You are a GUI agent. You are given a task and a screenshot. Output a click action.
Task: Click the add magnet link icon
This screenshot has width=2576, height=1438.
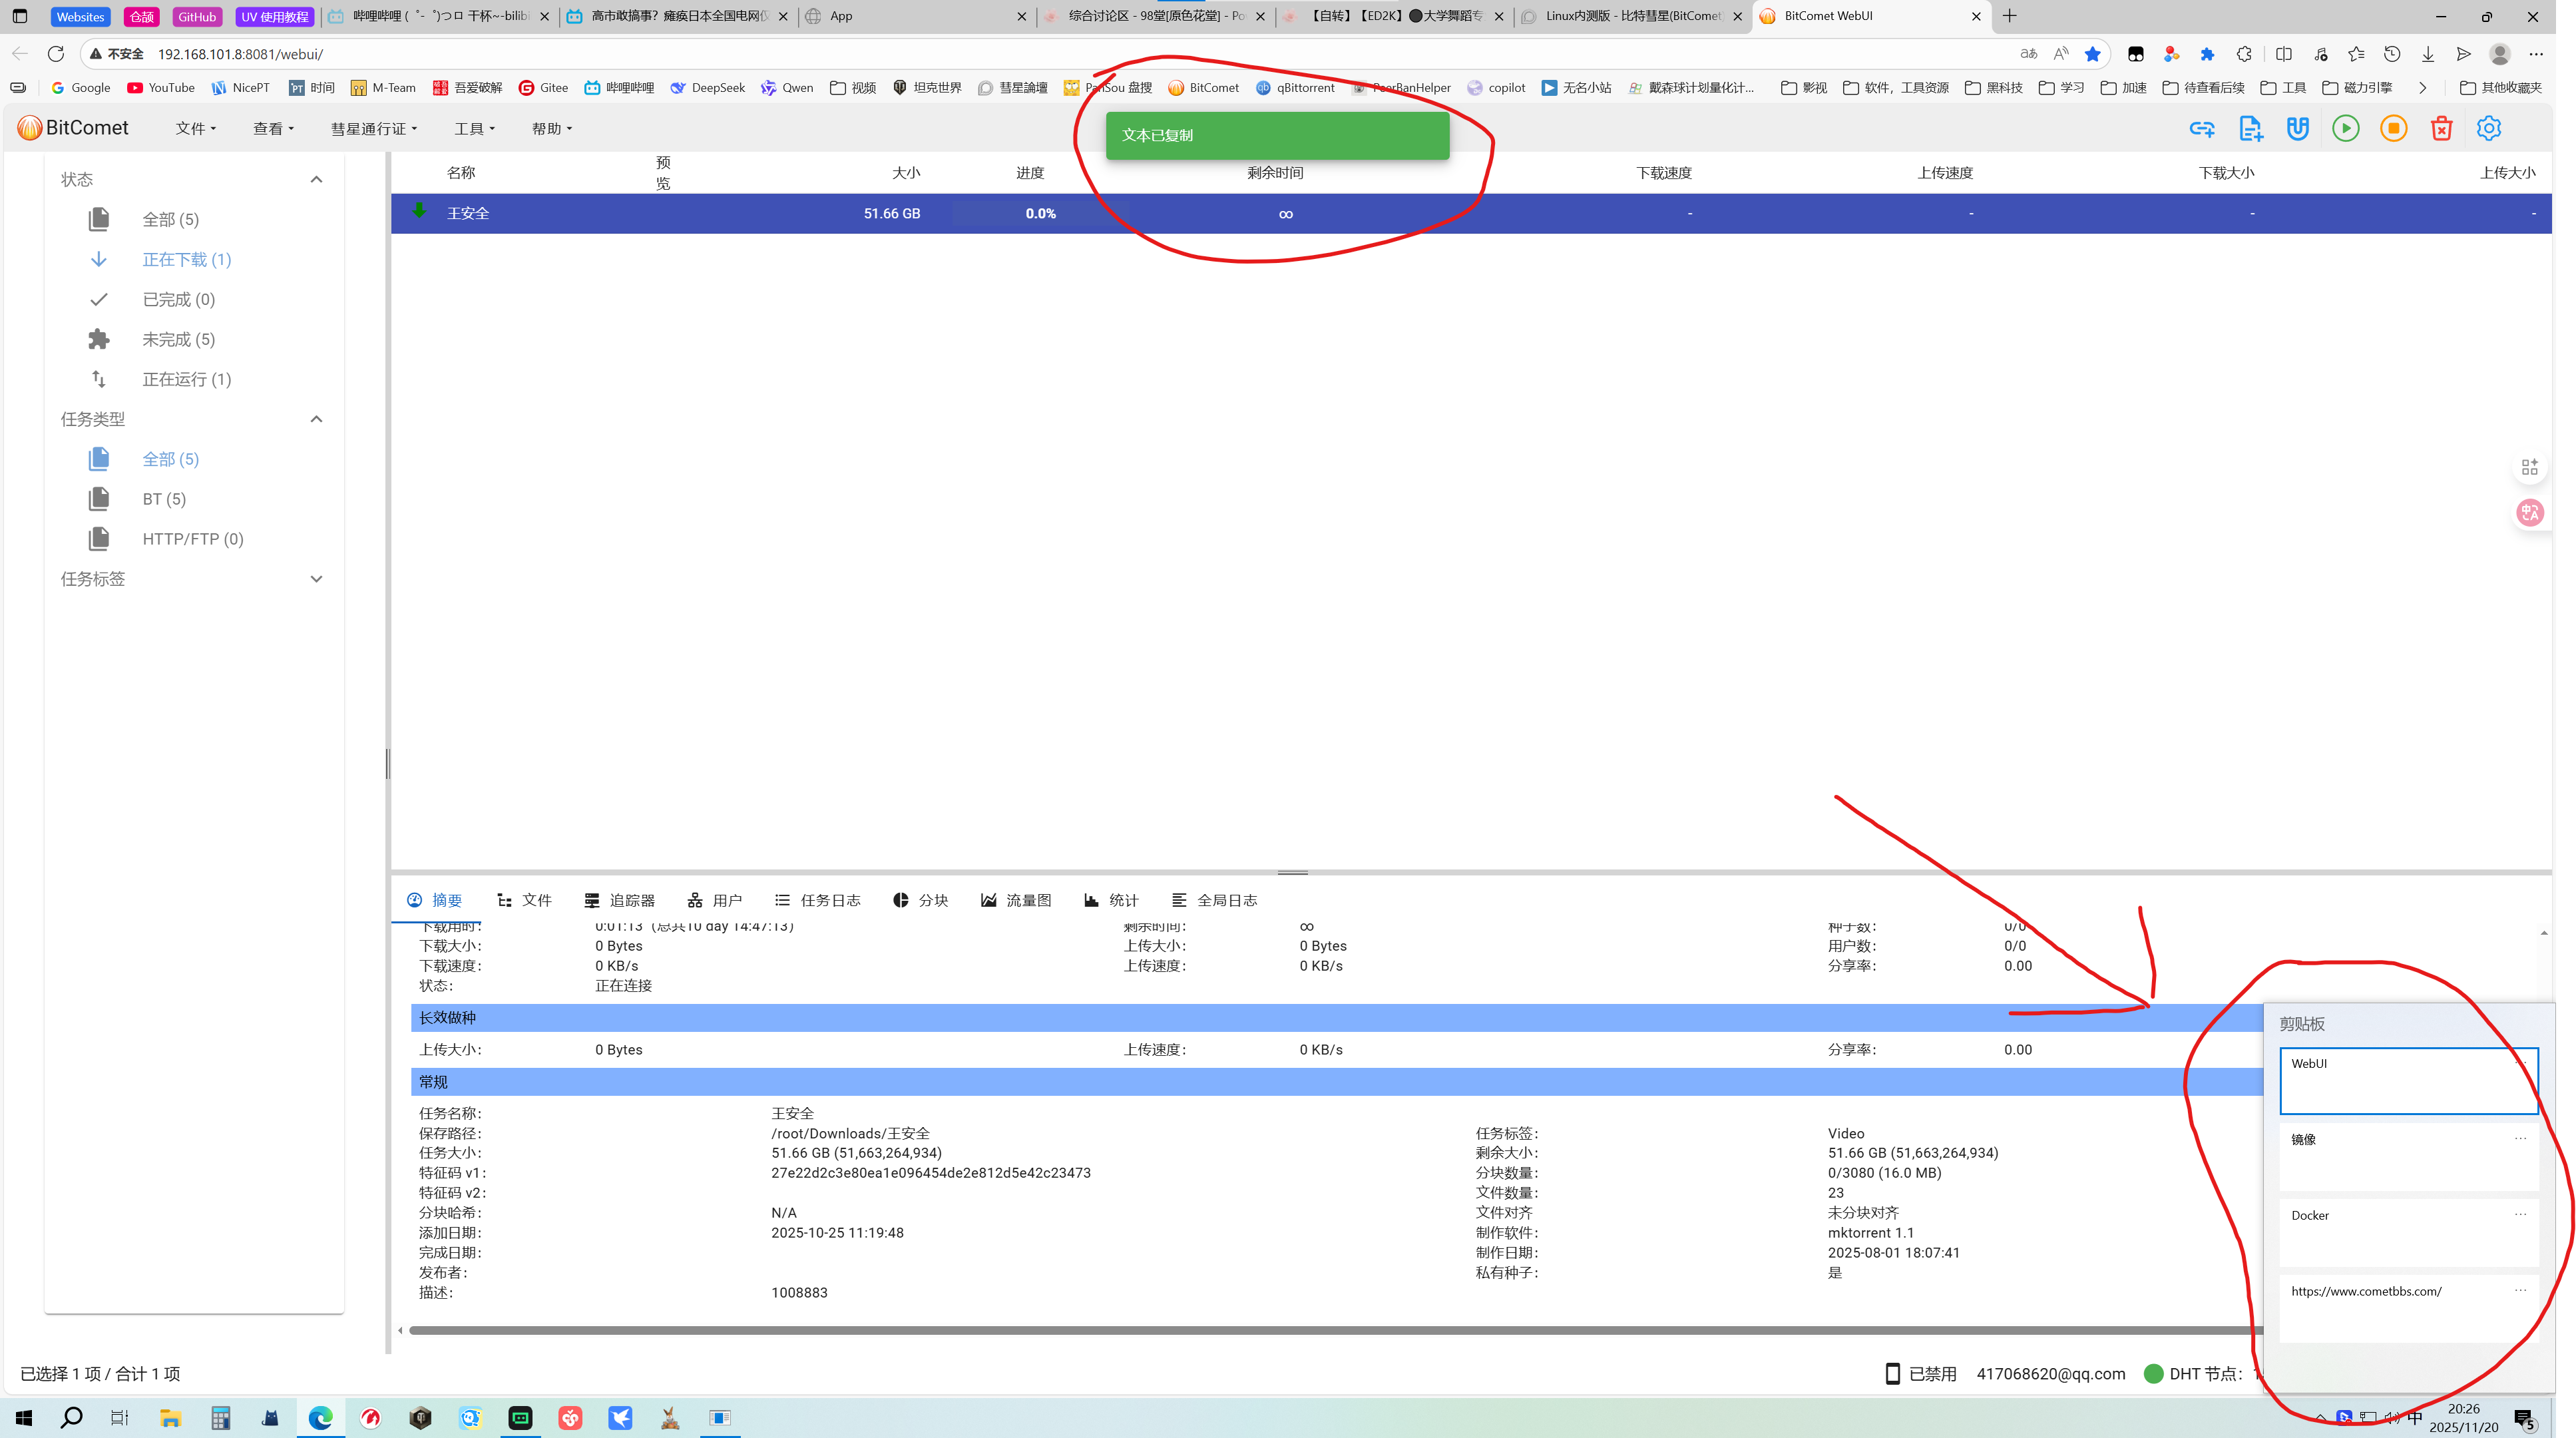(x=2297, y=128)
